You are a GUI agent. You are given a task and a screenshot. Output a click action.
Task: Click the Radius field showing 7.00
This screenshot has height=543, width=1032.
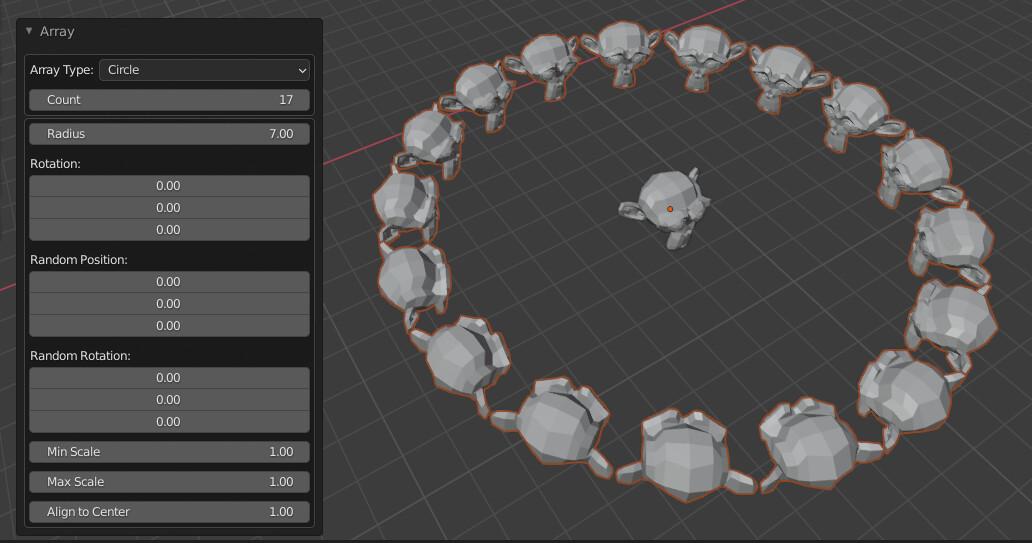click(169, 134)
